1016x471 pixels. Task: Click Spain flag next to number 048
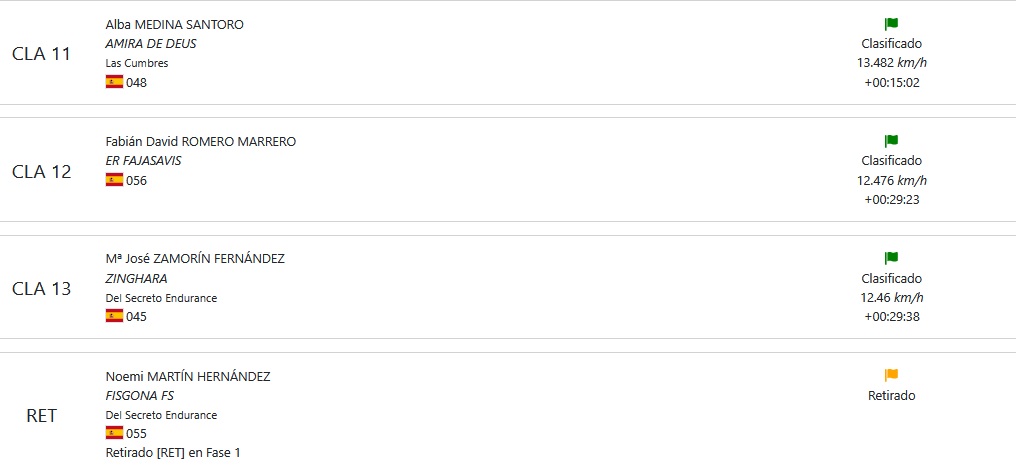click(114, 82)
